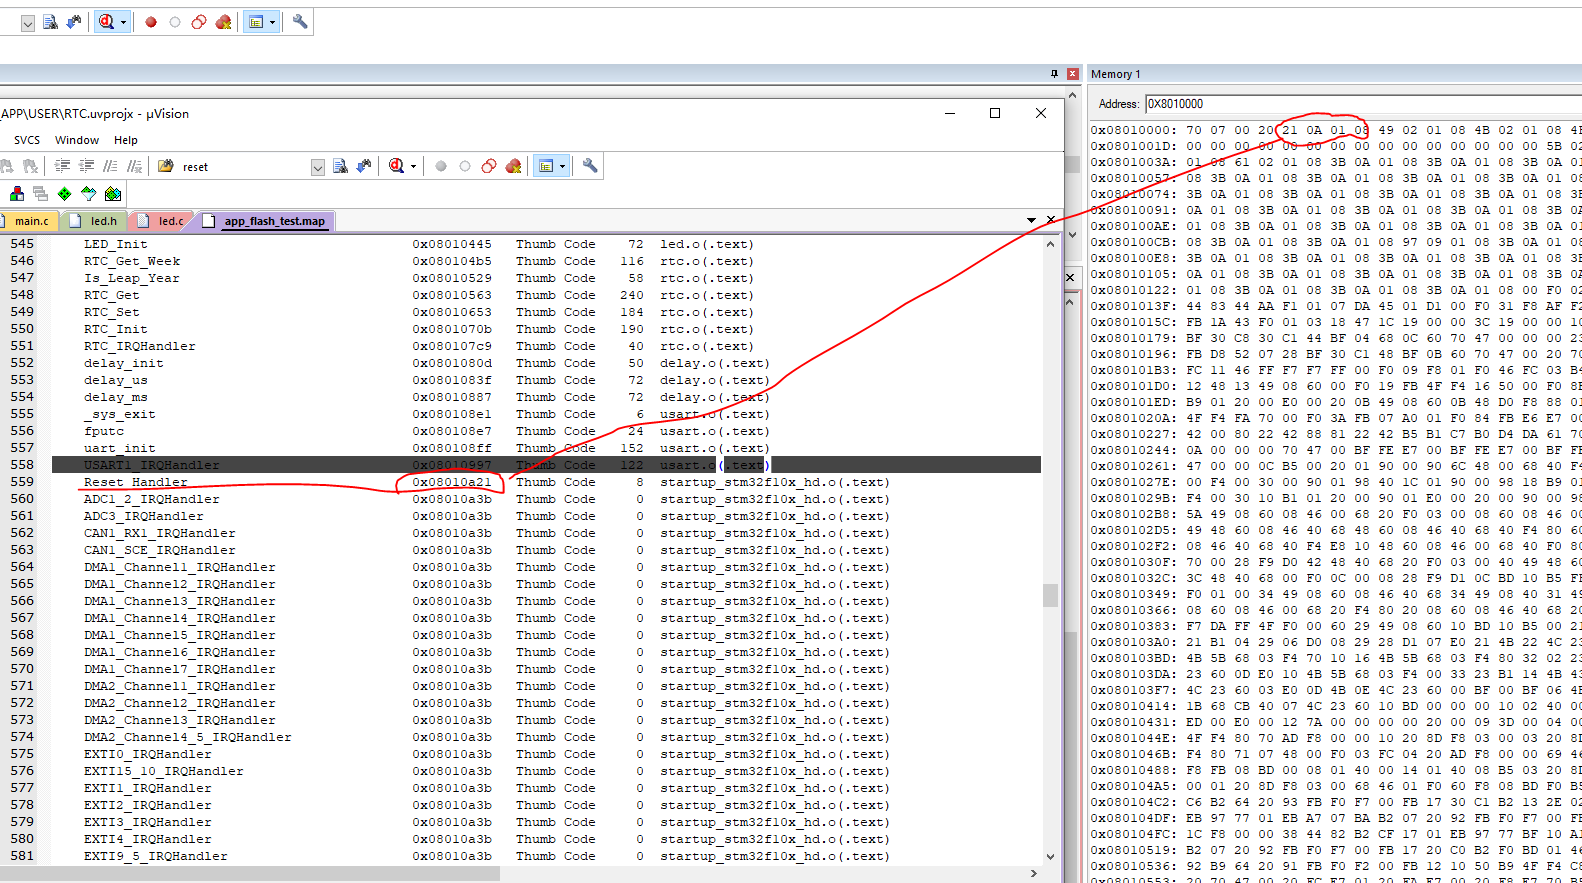The image size is (1582, 883).
Task: Click address 0x08010a21 on Reset_Handler row
Action: tap(452, 482)
